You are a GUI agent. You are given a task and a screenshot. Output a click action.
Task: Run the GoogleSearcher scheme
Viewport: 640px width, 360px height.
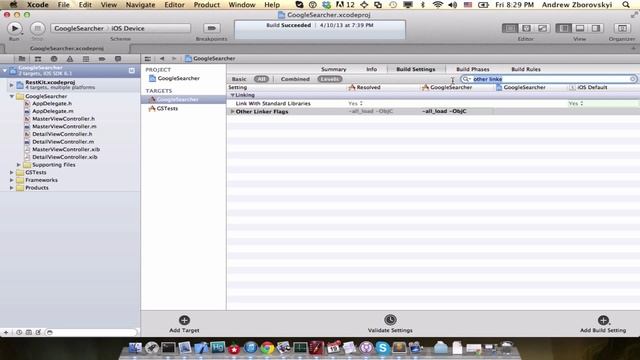15,28
